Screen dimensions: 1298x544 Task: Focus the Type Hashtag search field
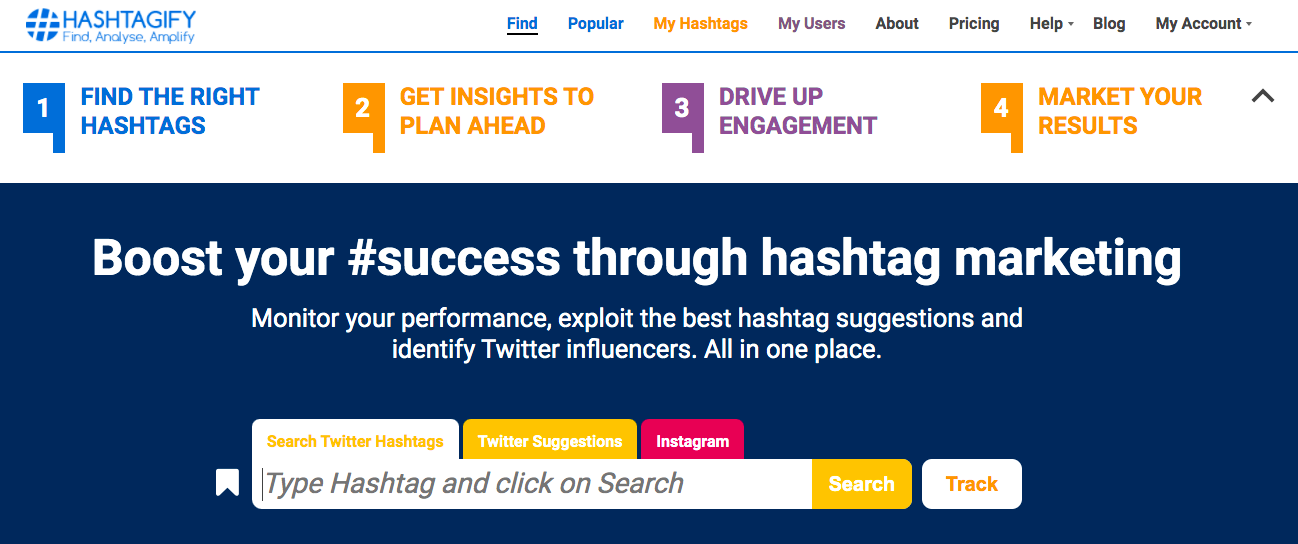[535, 484]
